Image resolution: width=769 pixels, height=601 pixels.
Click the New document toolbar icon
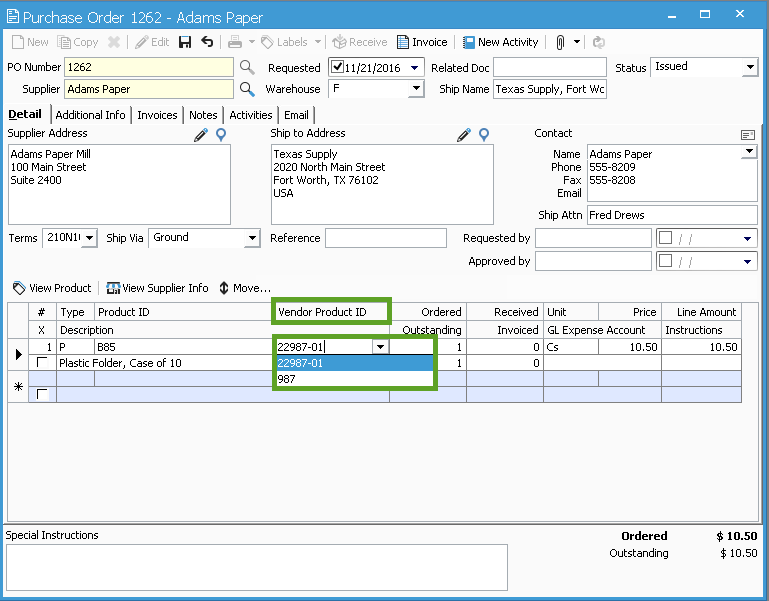(x=18, y=42)
